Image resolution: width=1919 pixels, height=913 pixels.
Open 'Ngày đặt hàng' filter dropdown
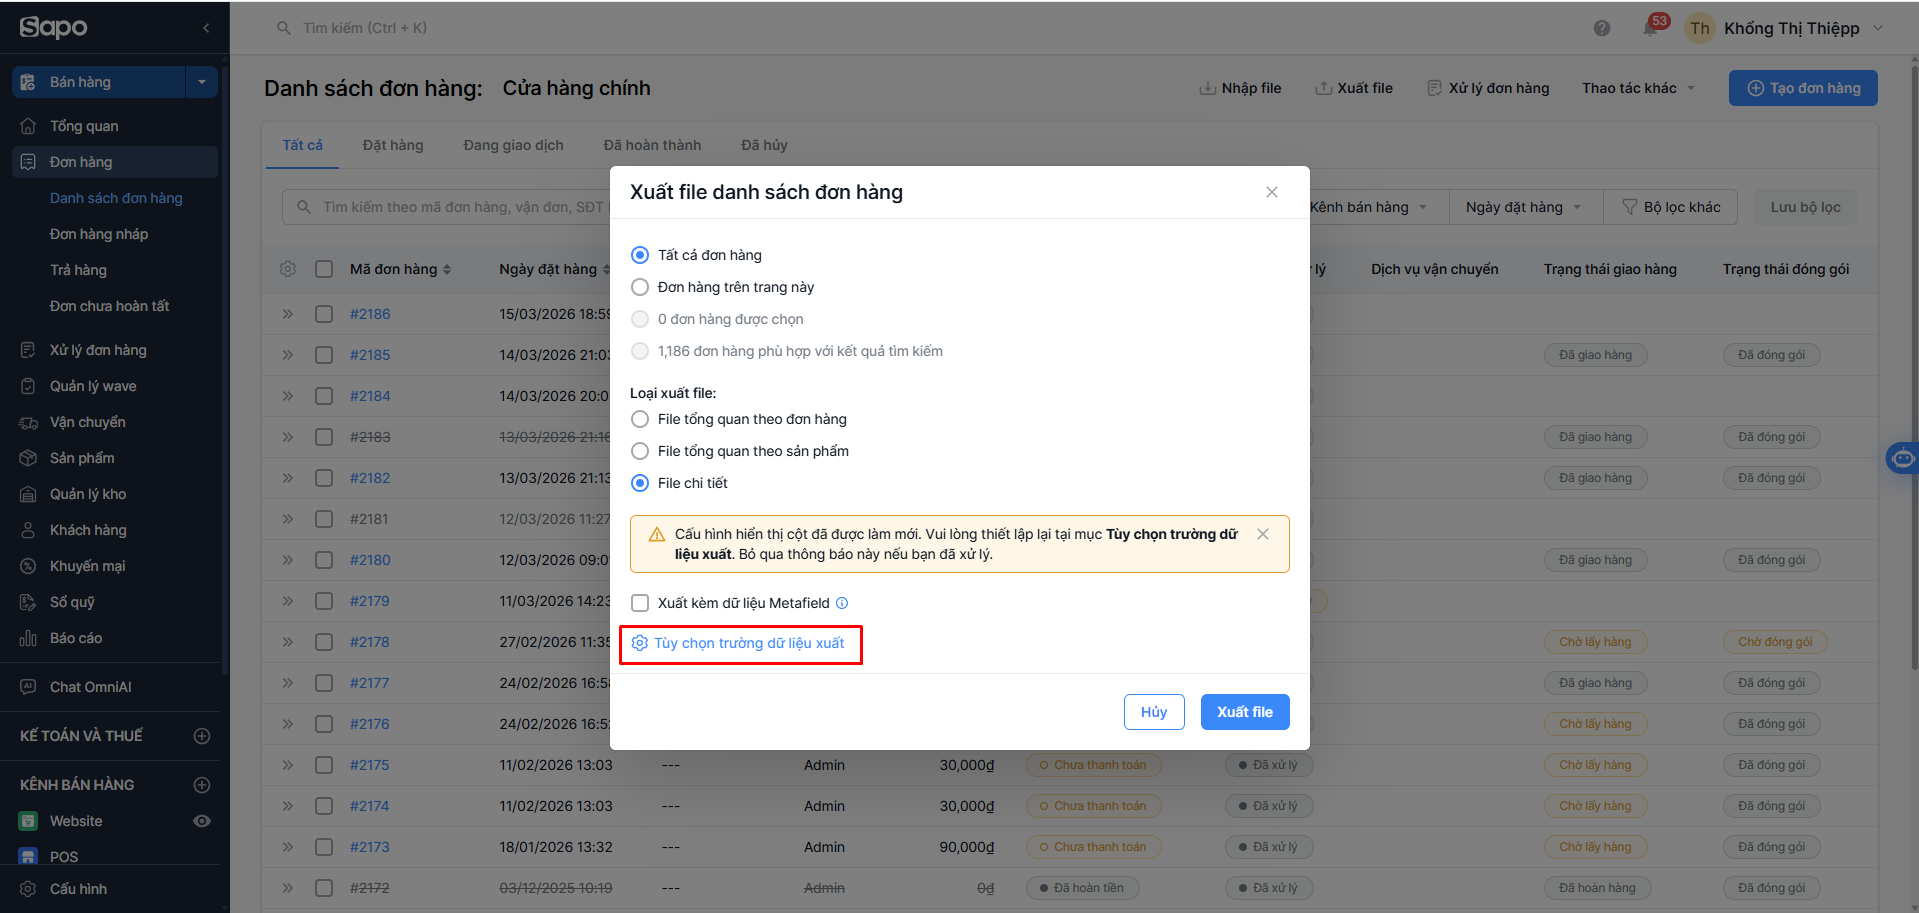coord(1523,207)
